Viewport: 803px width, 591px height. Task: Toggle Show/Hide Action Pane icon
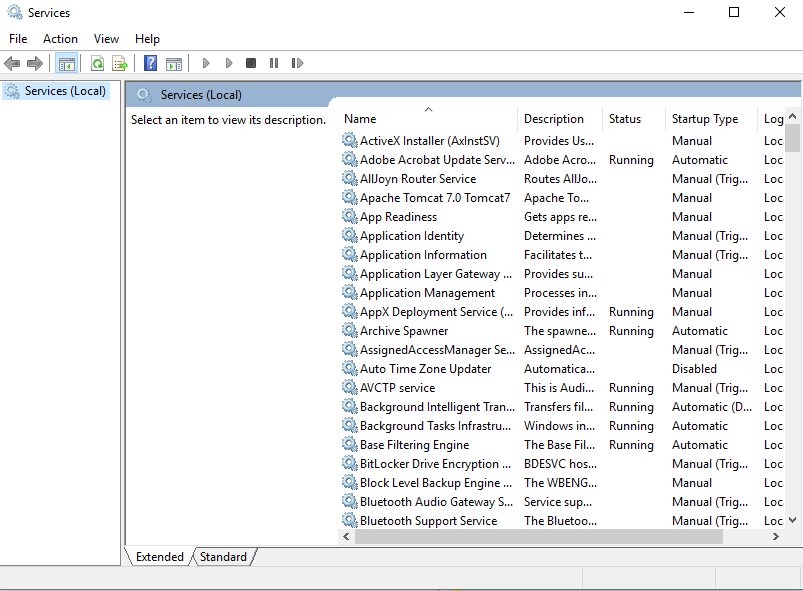(x=174, y=64)
